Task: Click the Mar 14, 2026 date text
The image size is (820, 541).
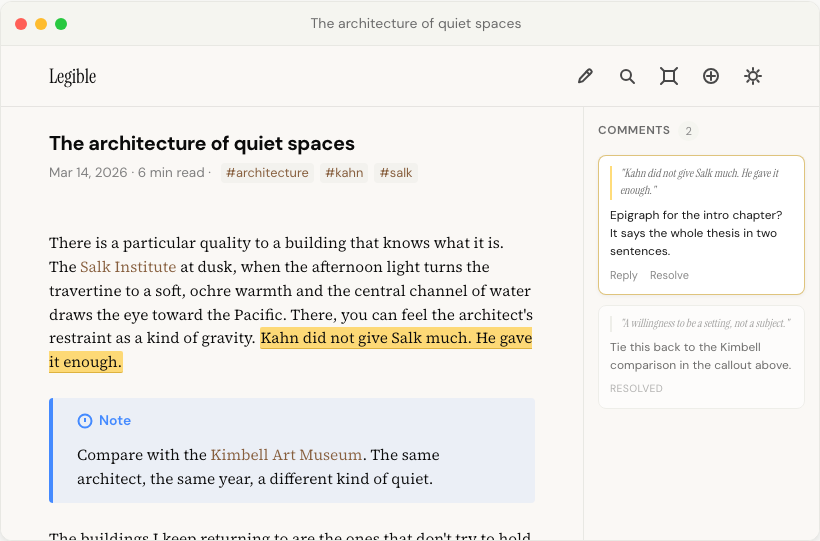Action: [x=88, y=173]
